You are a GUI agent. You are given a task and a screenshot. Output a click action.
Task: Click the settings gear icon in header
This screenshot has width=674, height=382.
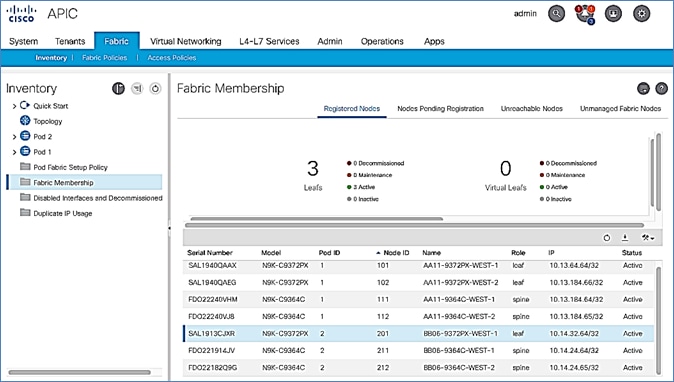tap(641, 14)
